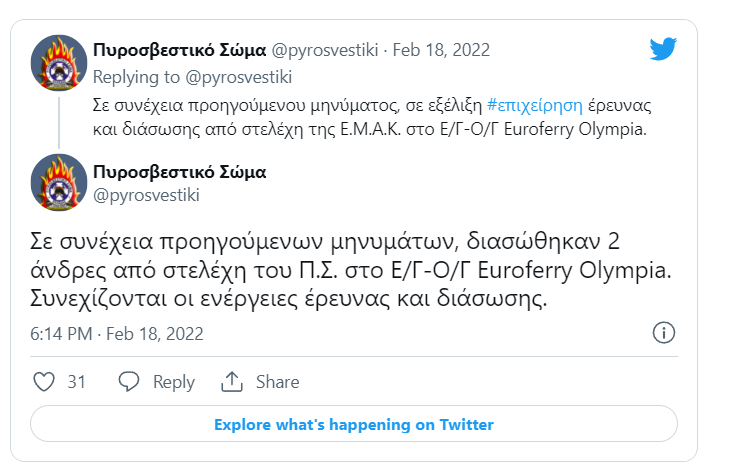The image size is (737, 475).
Task: Click Πυροσβεστικό Σώμα name in top reply
Action: pos(179,50)
